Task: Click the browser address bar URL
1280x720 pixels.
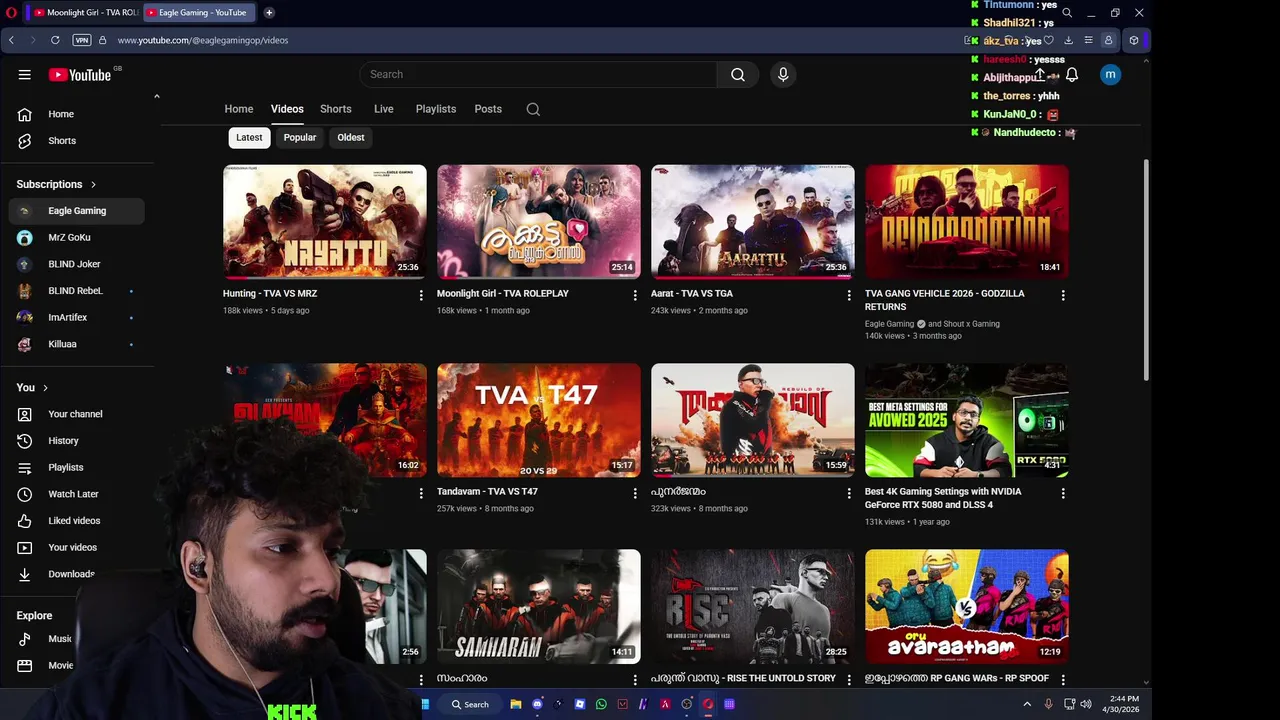Action: pos(203,40)
